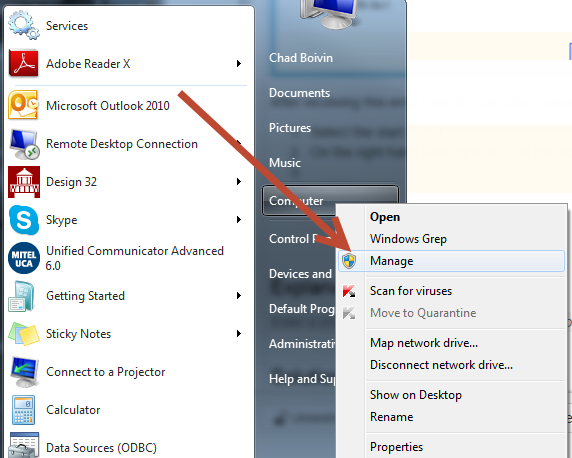Click the Microsoft Outlook 2010 label

point(108,105)
